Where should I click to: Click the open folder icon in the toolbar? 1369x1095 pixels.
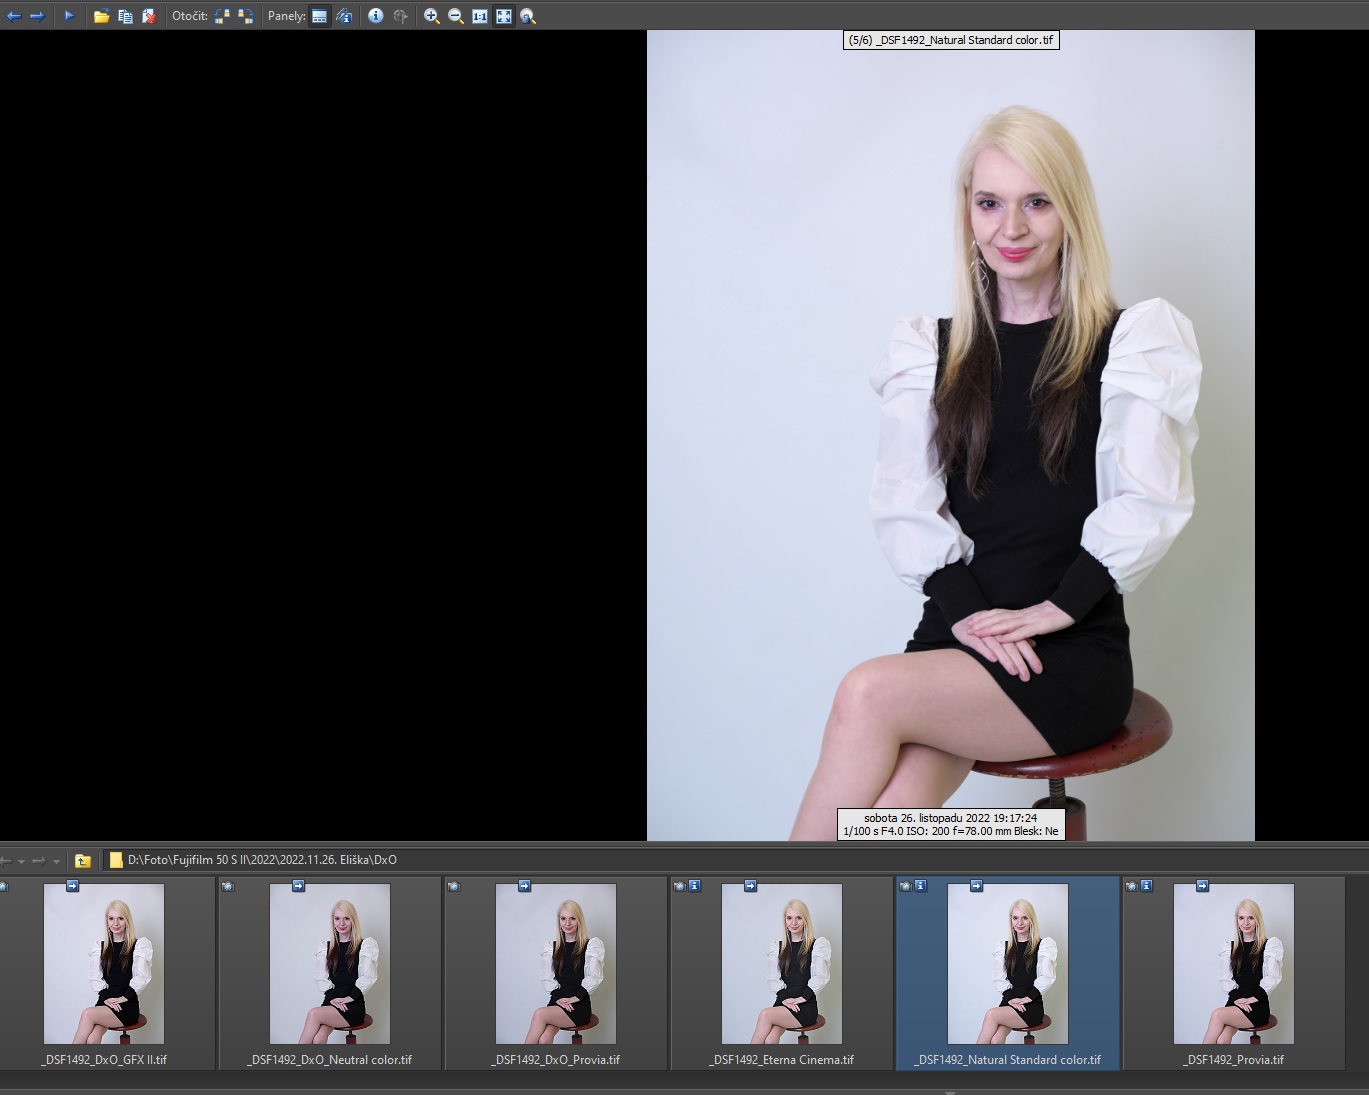[101, 16]
